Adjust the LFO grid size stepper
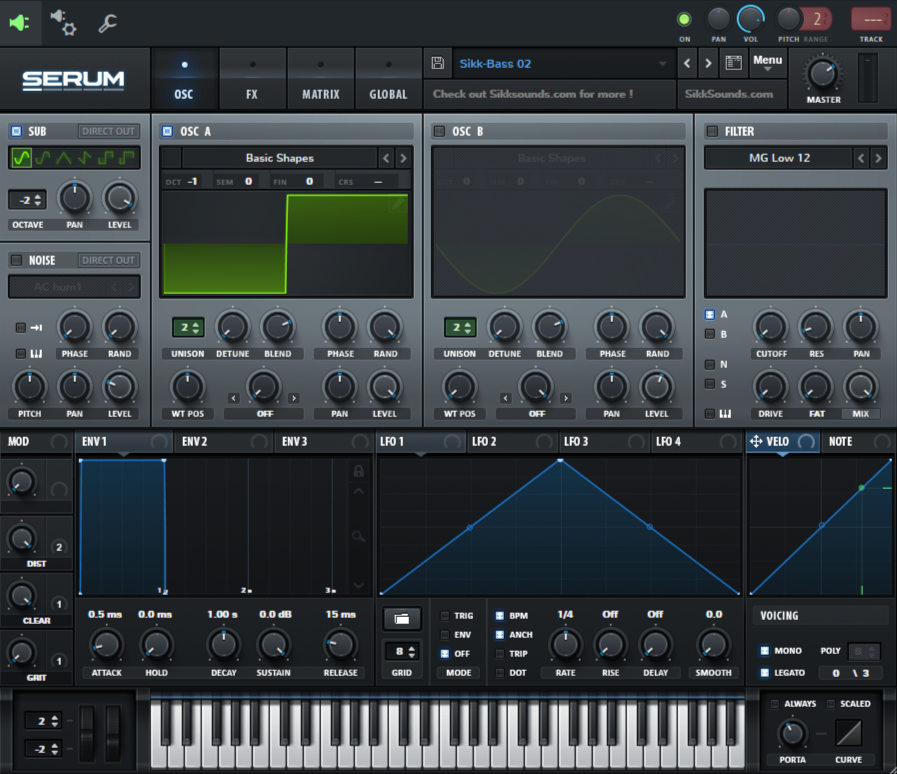This screenshot has height=774, width=897. pyautogui.click(x=402, y=652)
